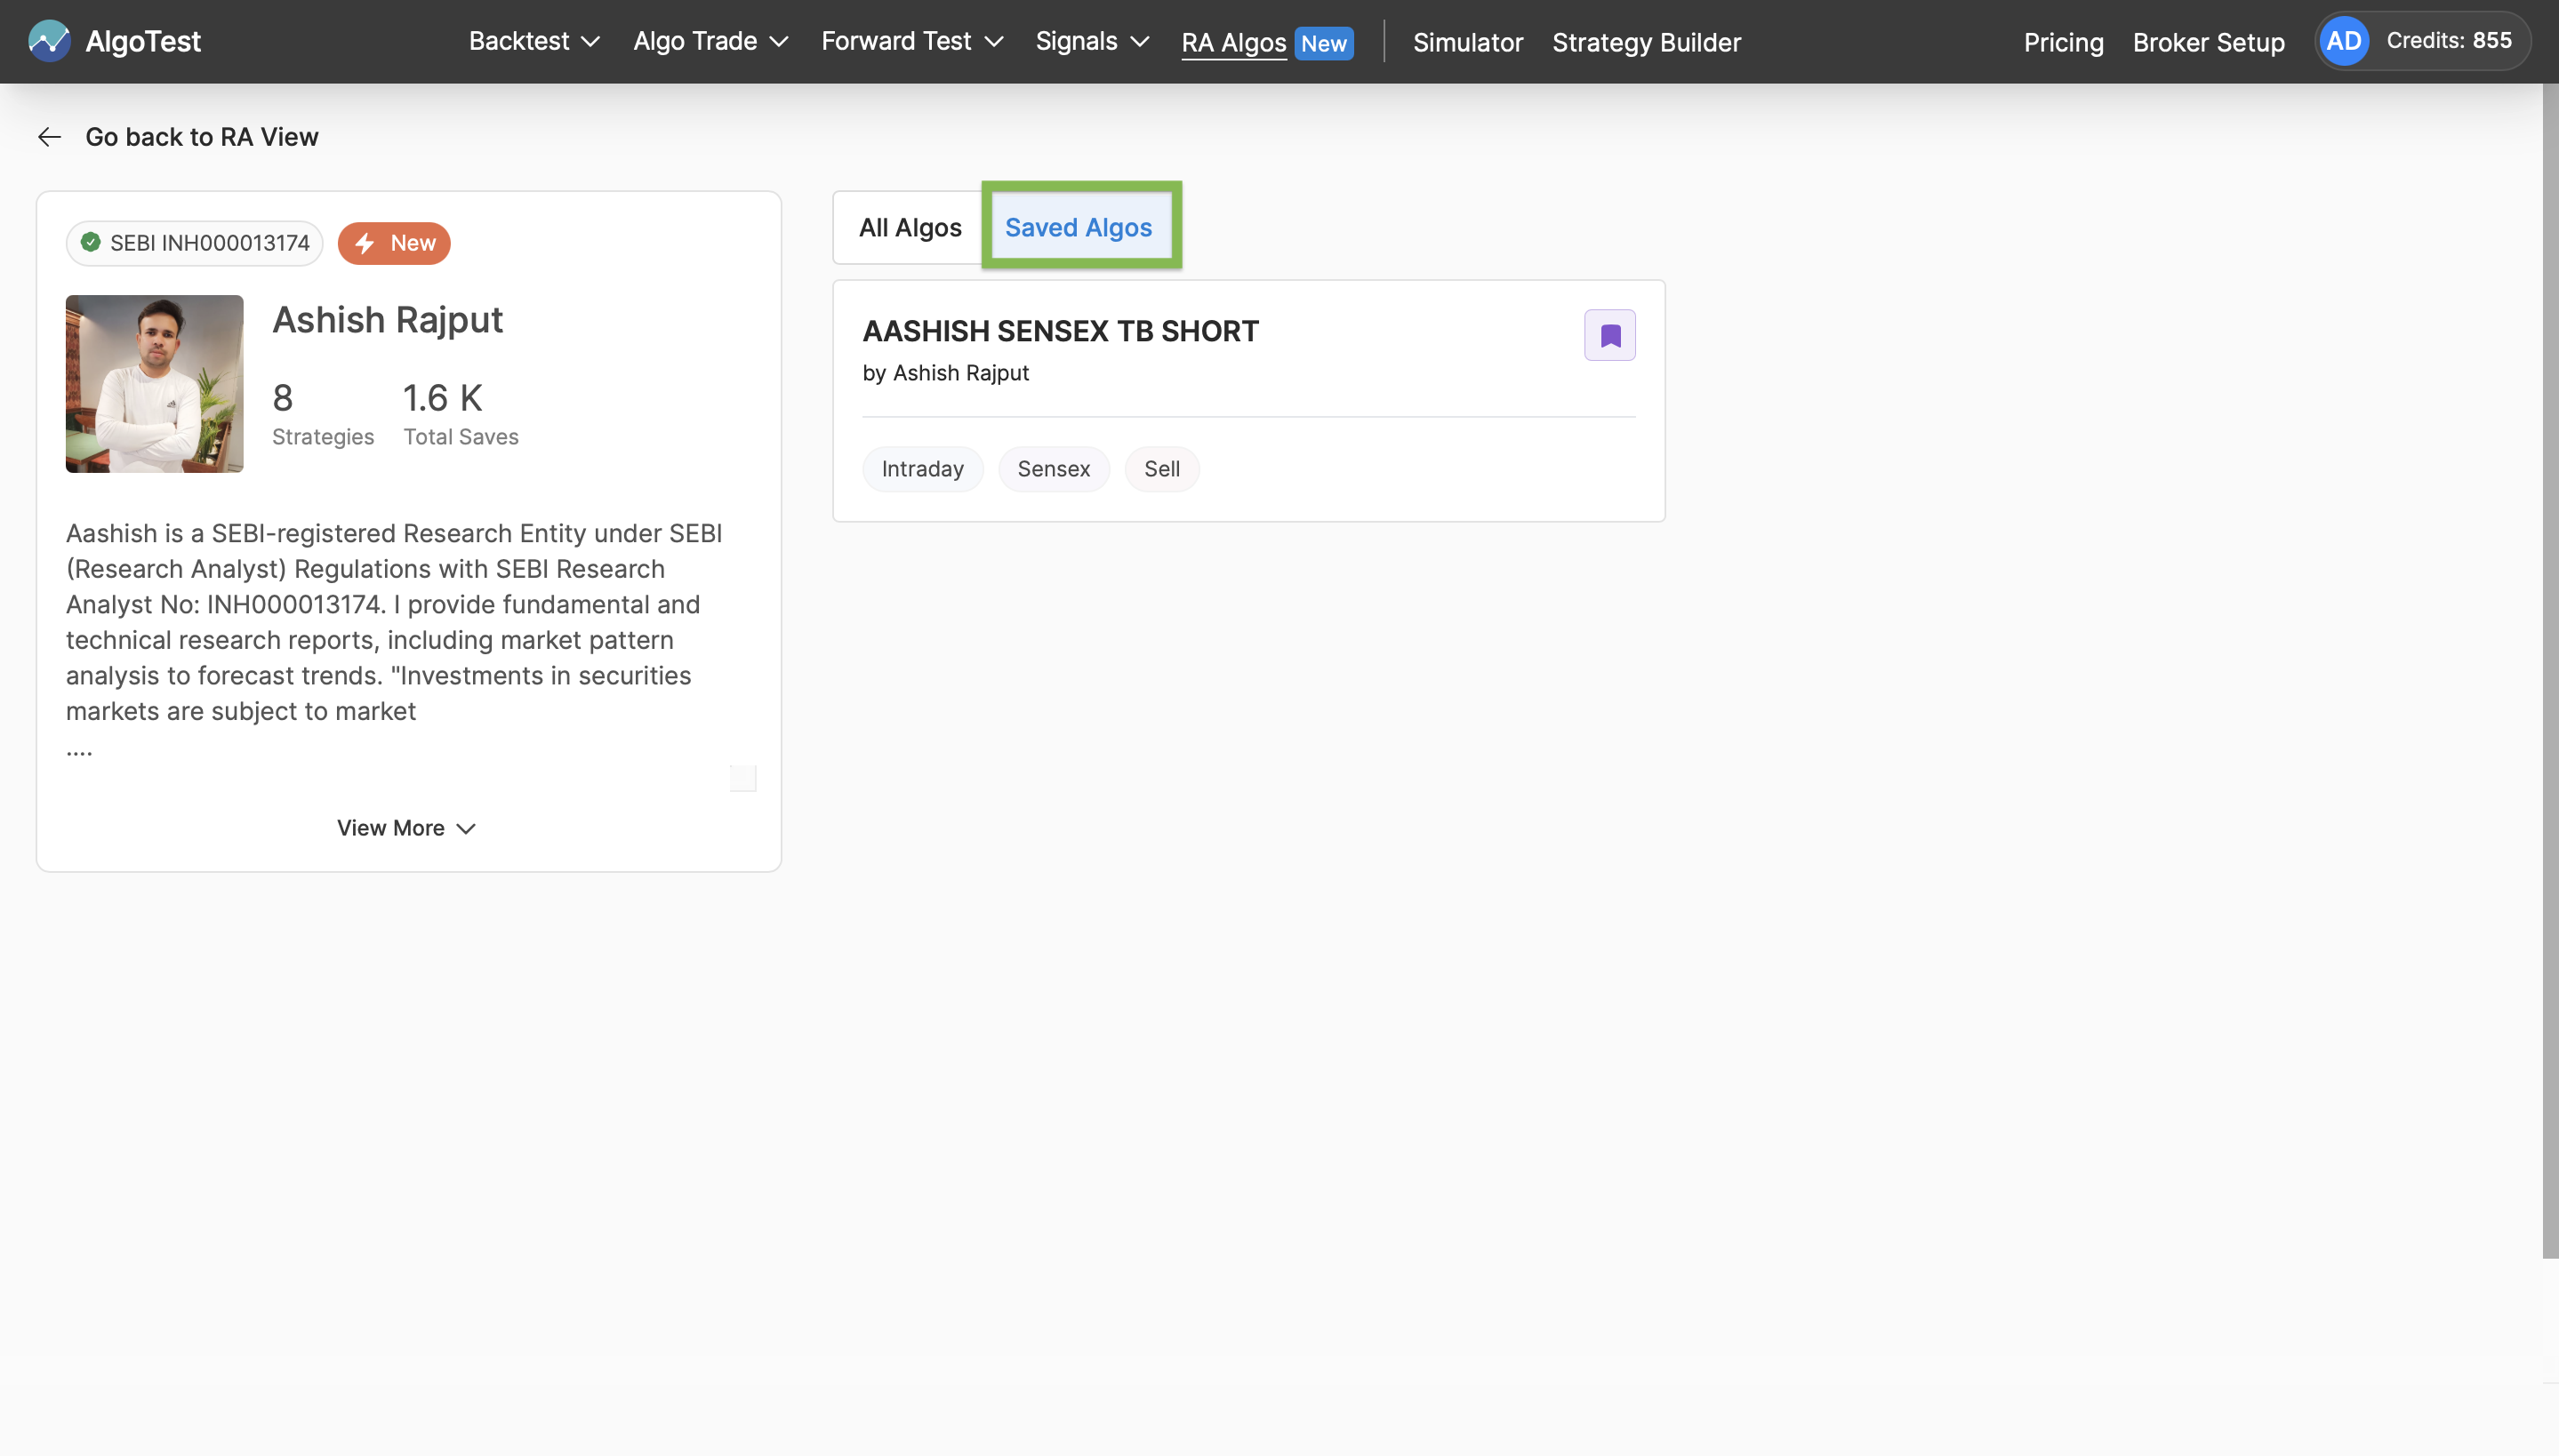Click the back arrow icon

pyautogui.click(x=49, y=137)
